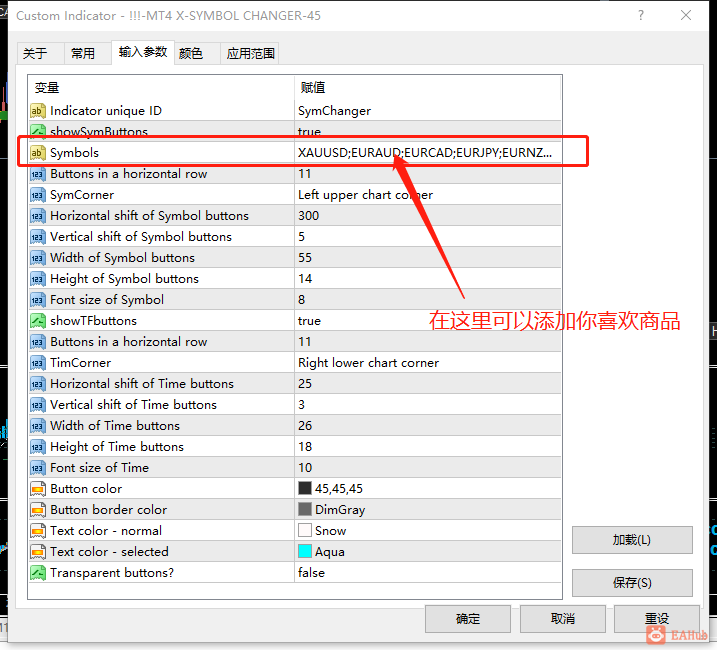Edit the Indicator unique ID value SymChanger
The height and width of the screenshot is (650, 717).
click(x=428, y=111)
